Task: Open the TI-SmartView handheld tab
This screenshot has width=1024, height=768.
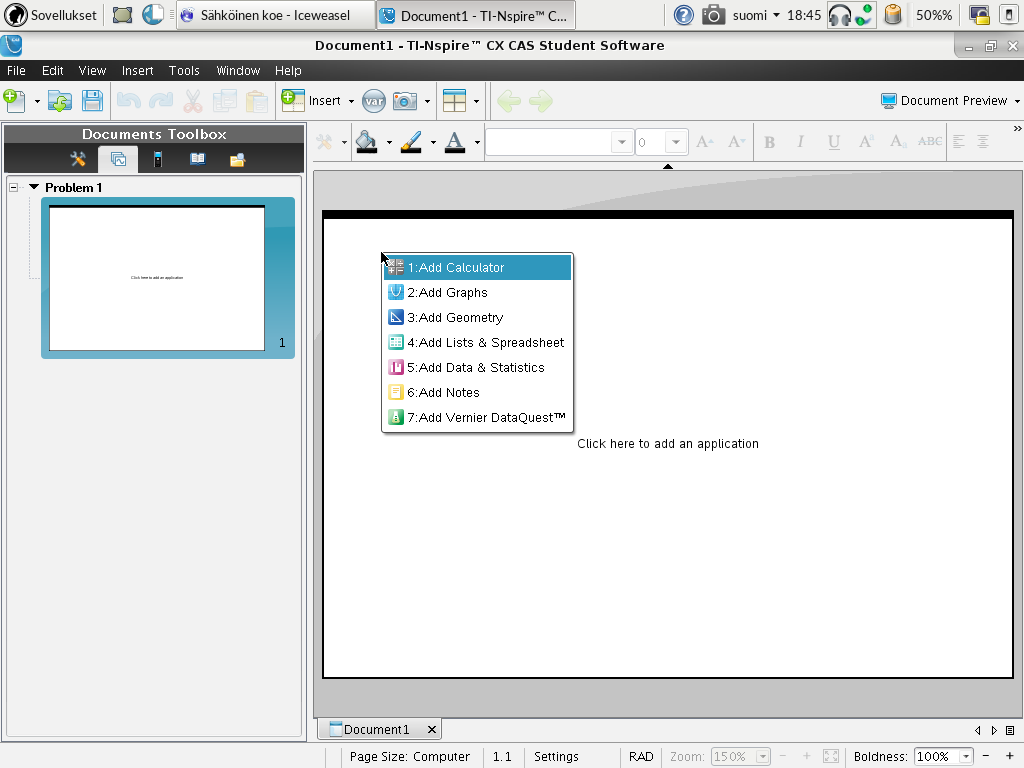Action: pyautogui.click(x=158, y=159)
